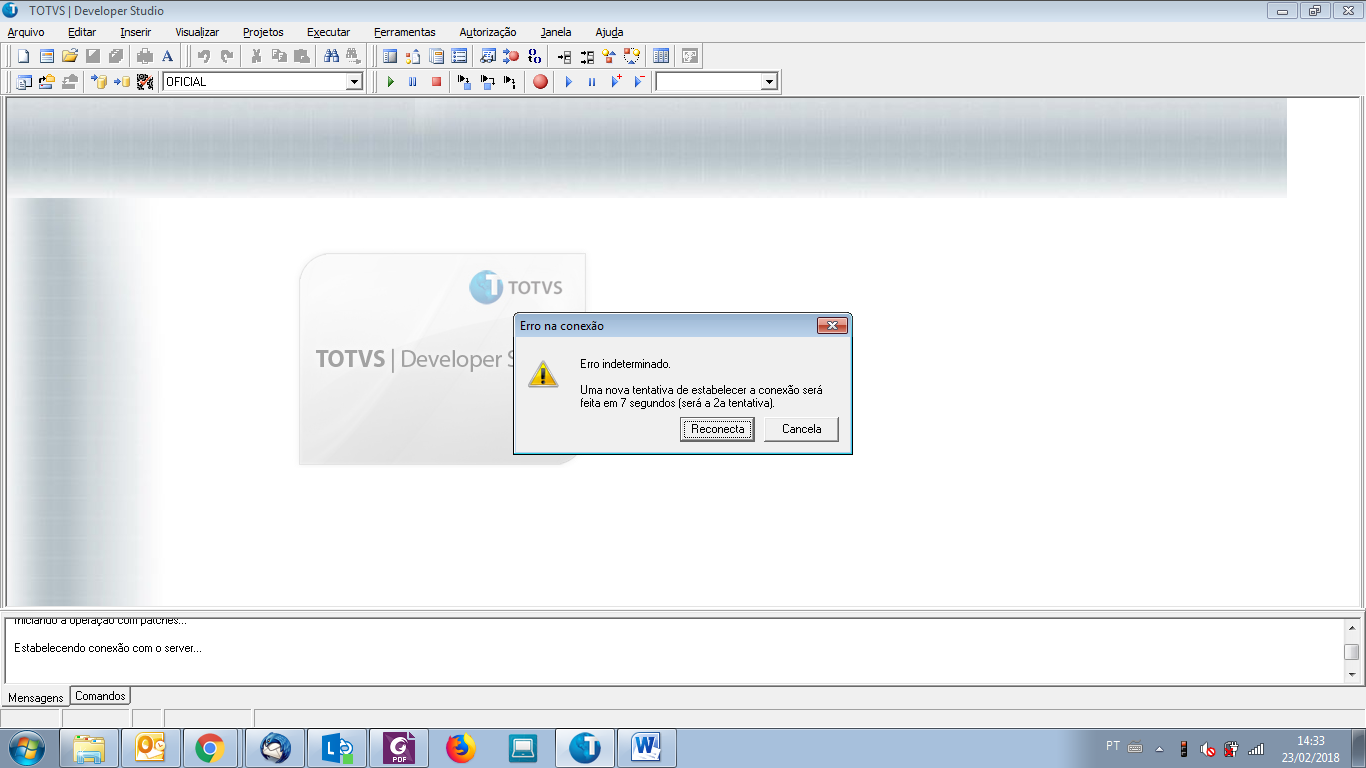Click the gears with red checkmark icon

click(x=145, y=82)
